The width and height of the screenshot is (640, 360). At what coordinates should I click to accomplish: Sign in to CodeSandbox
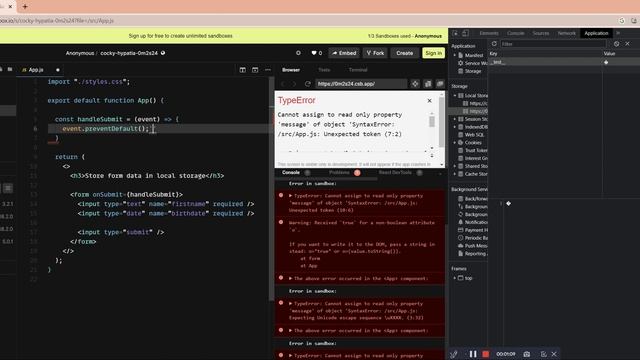click(433, 53)
